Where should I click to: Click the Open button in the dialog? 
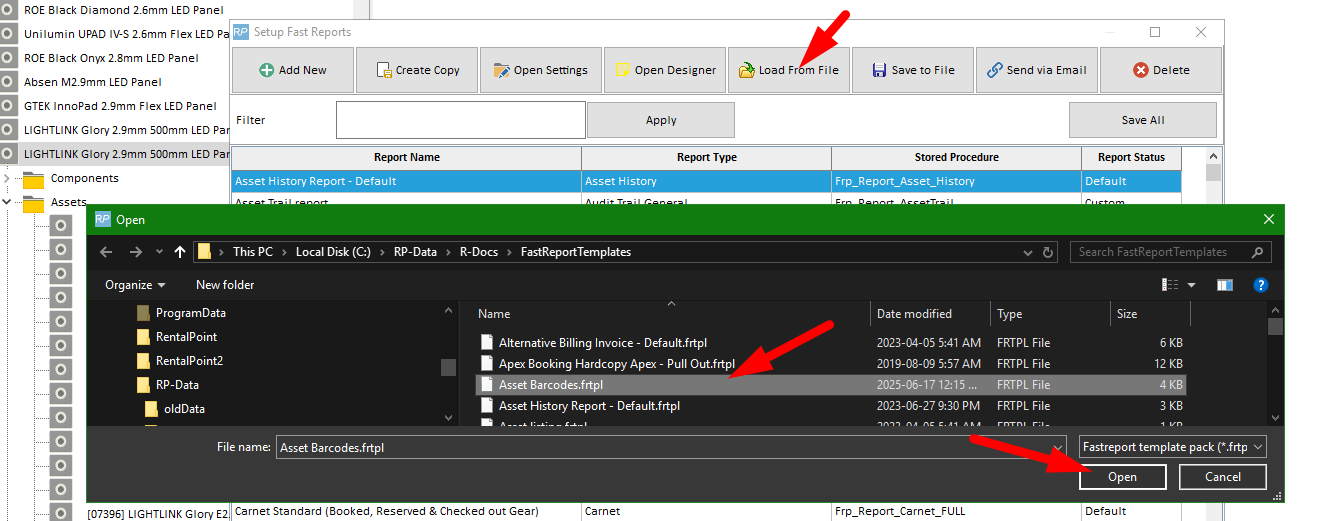(x=1122, y=477)
